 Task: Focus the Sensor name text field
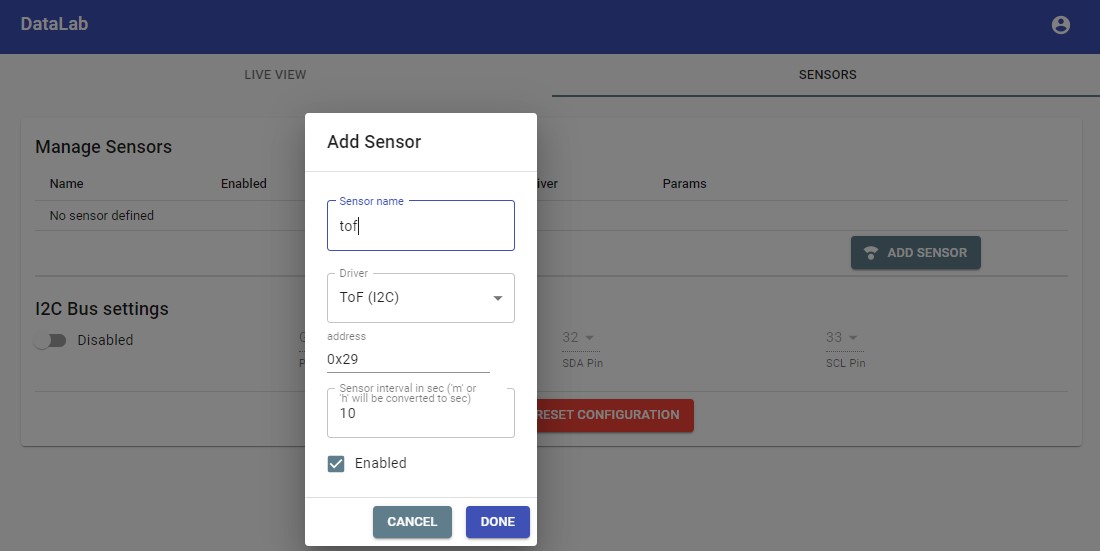[420, 227]
